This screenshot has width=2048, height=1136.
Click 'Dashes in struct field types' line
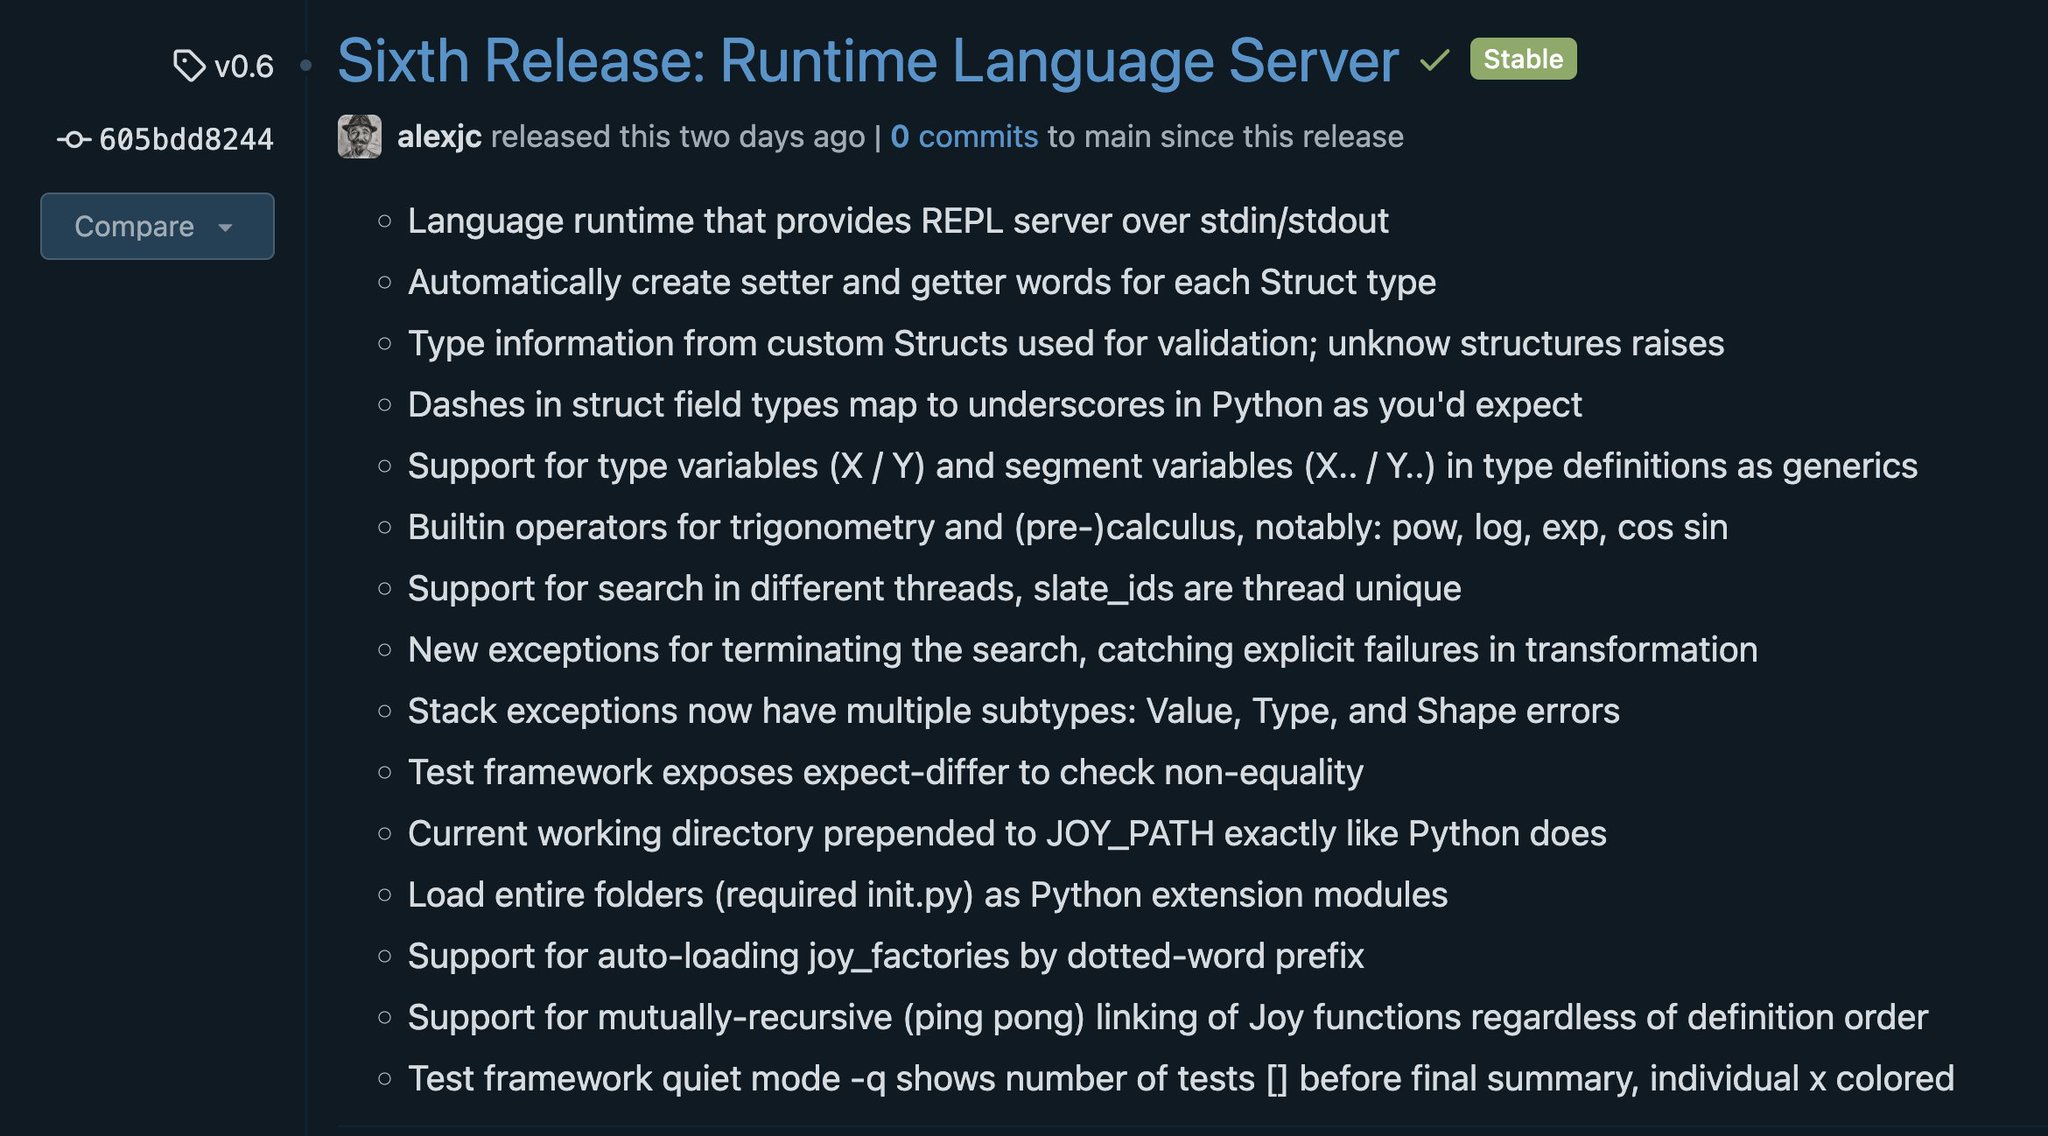(995, 405)
